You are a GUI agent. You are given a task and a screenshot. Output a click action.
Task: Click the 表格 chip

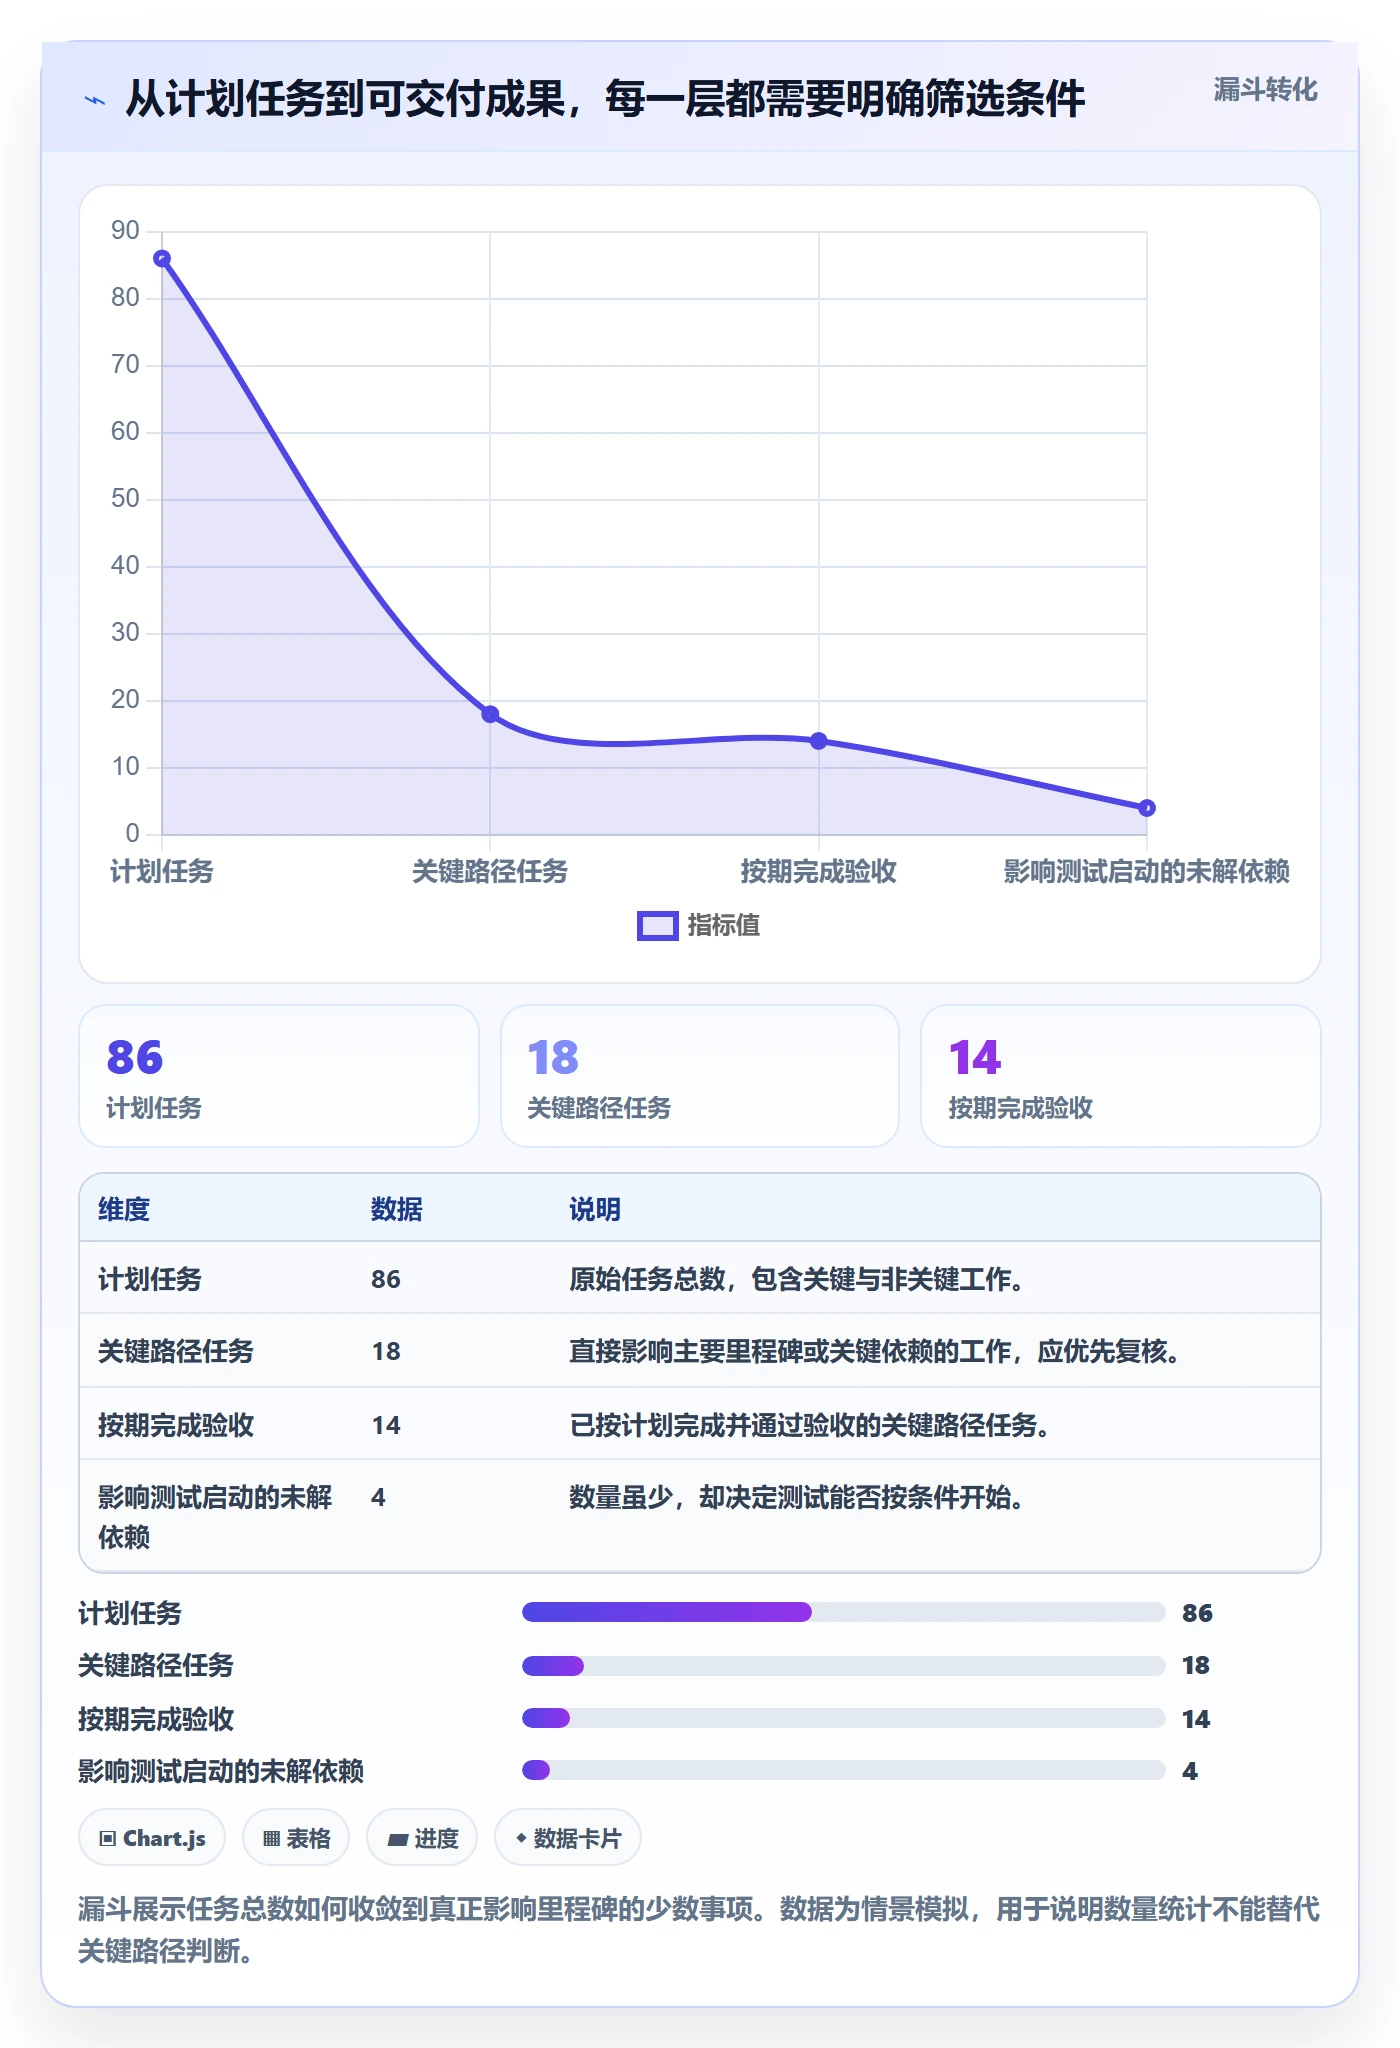[x=296, y=1838]
